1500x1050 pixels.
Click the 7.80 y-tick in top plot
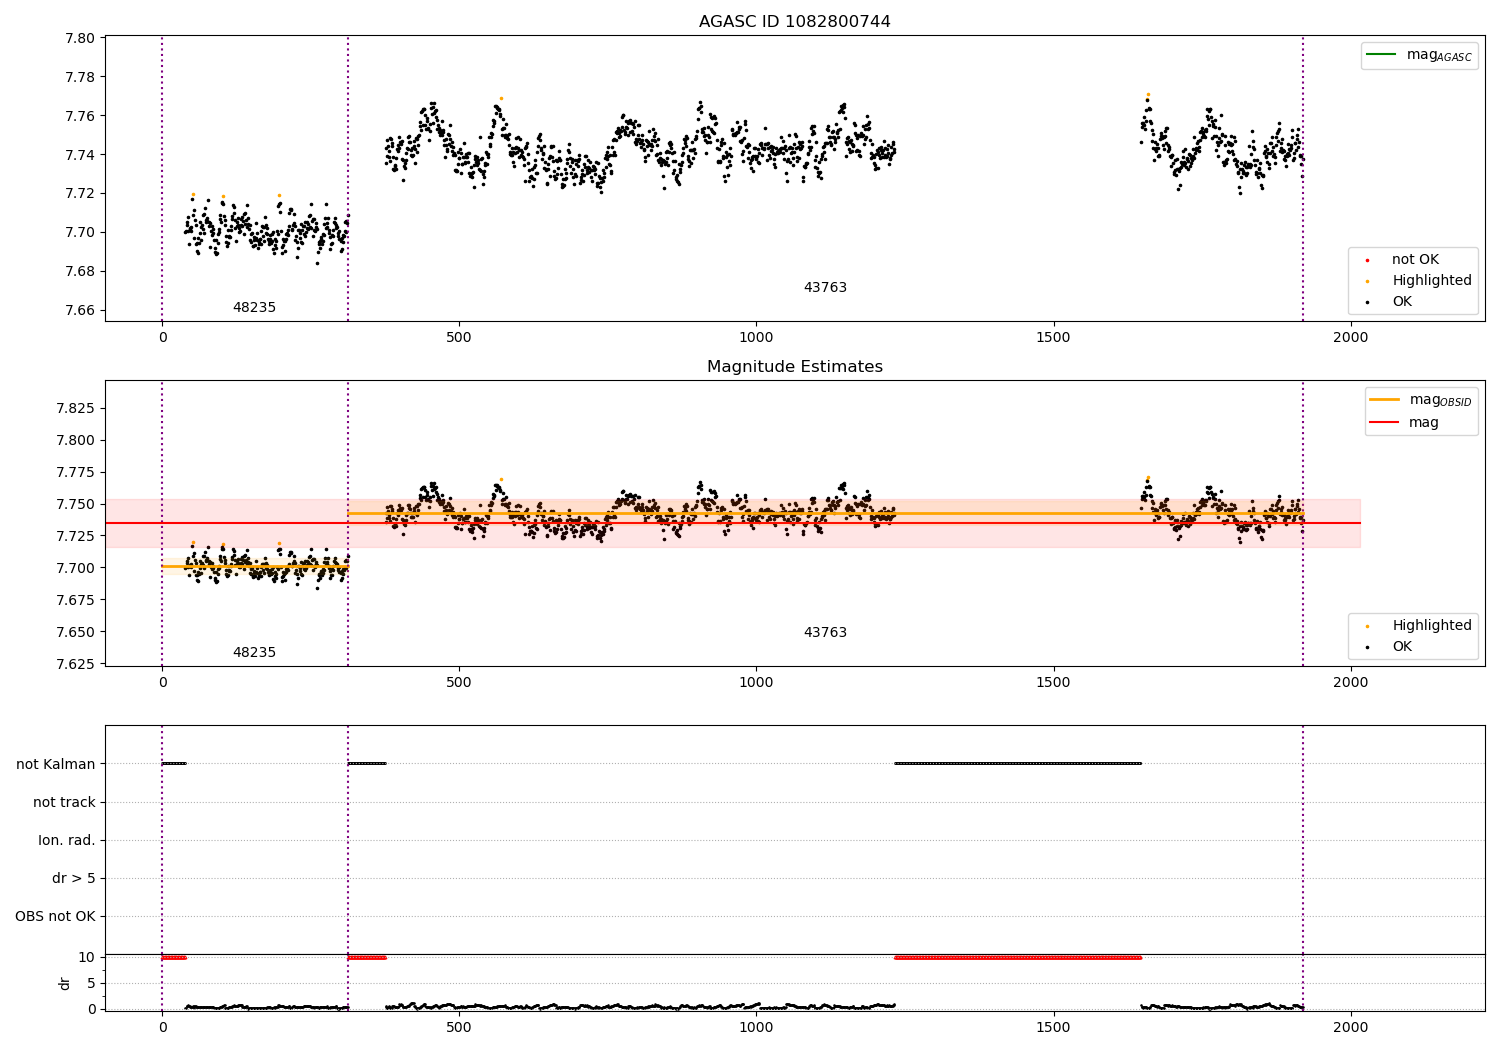click(80, 38)
